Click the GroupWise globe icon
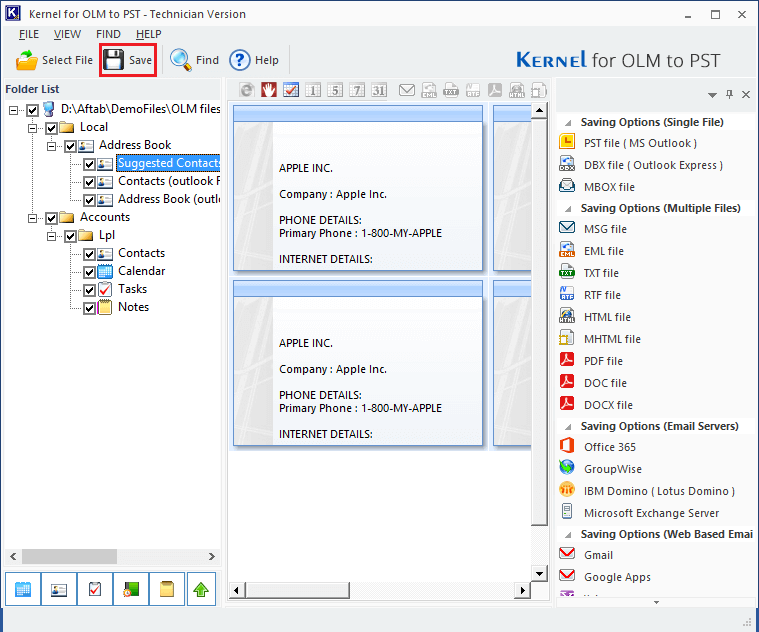Image resolution: width=759 pixels, height=632 pixels. click(567, 467)
